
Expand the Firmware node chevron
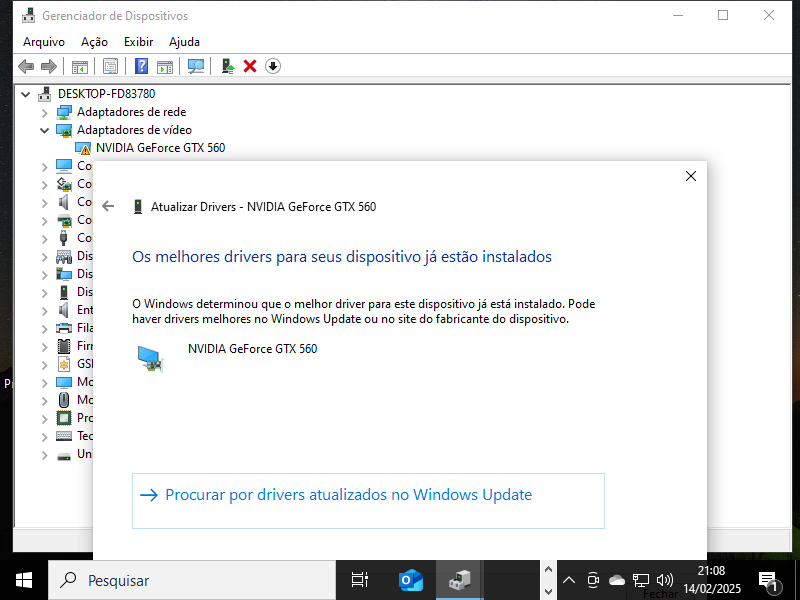click(x=44, y=346)
